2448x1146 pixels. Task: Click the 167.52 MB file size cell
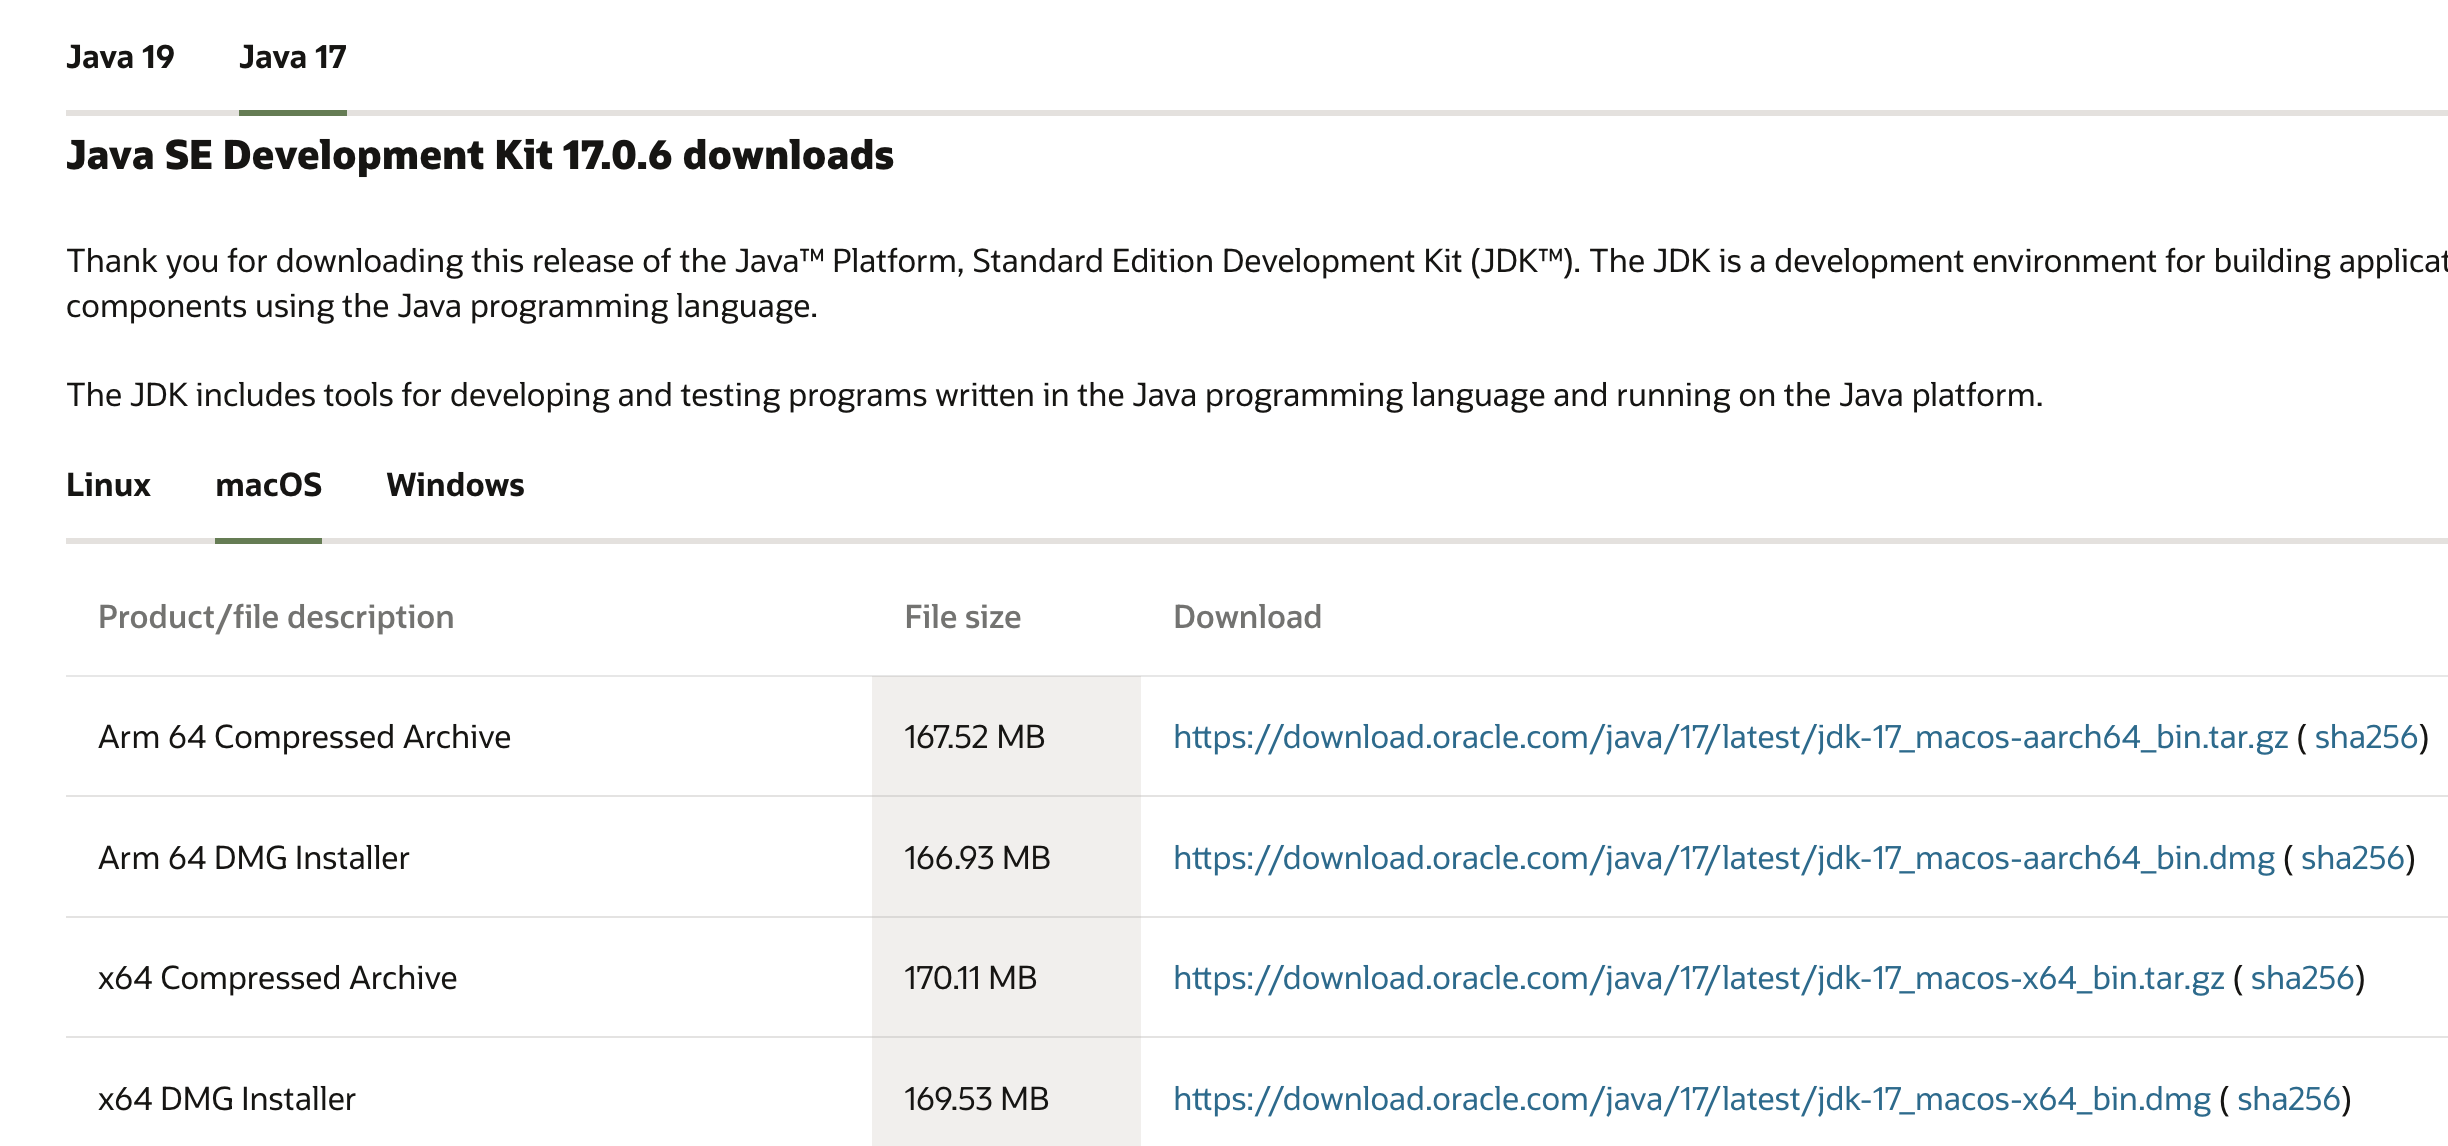coord(974,737)
